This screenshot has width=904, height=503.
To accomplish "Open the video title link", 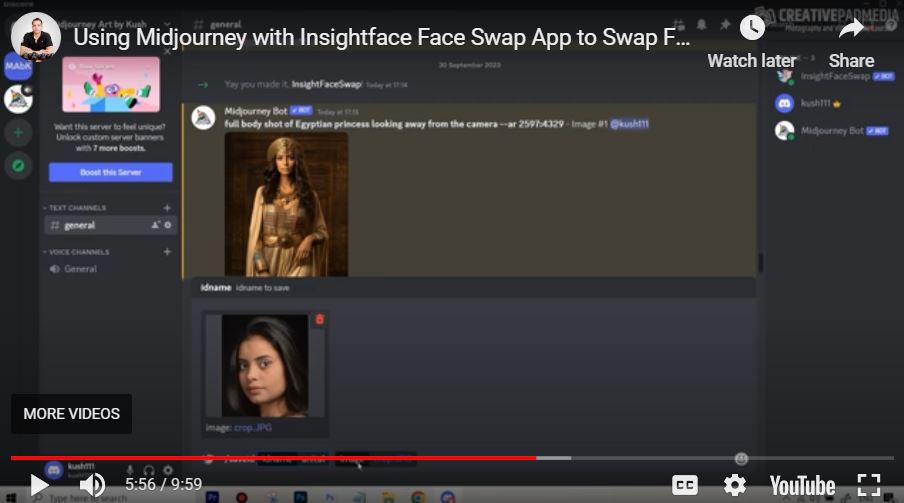I will click(382, 37).
